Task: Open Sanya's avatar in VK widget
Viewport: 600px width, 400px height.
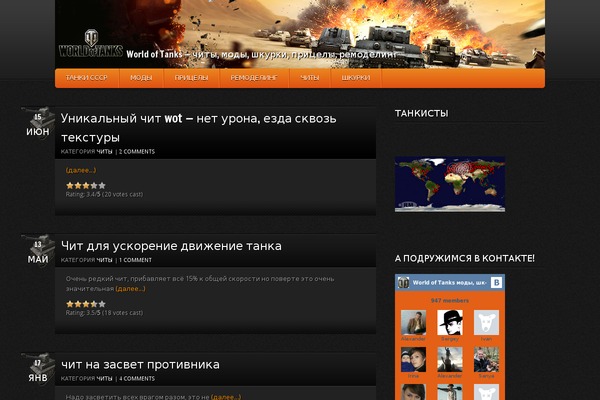Action: (486, 359)
